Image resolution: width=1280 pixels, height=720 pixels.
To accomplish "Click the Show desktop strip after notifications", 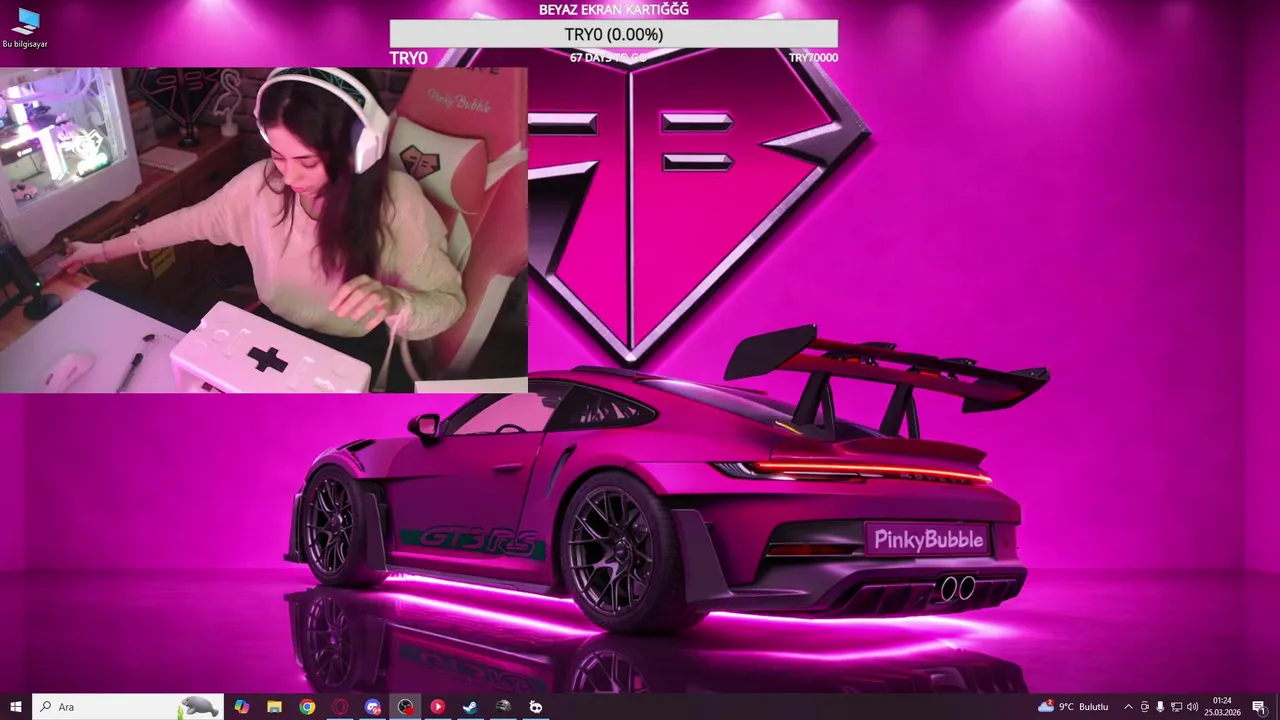I will click(x=1277, y=707).
